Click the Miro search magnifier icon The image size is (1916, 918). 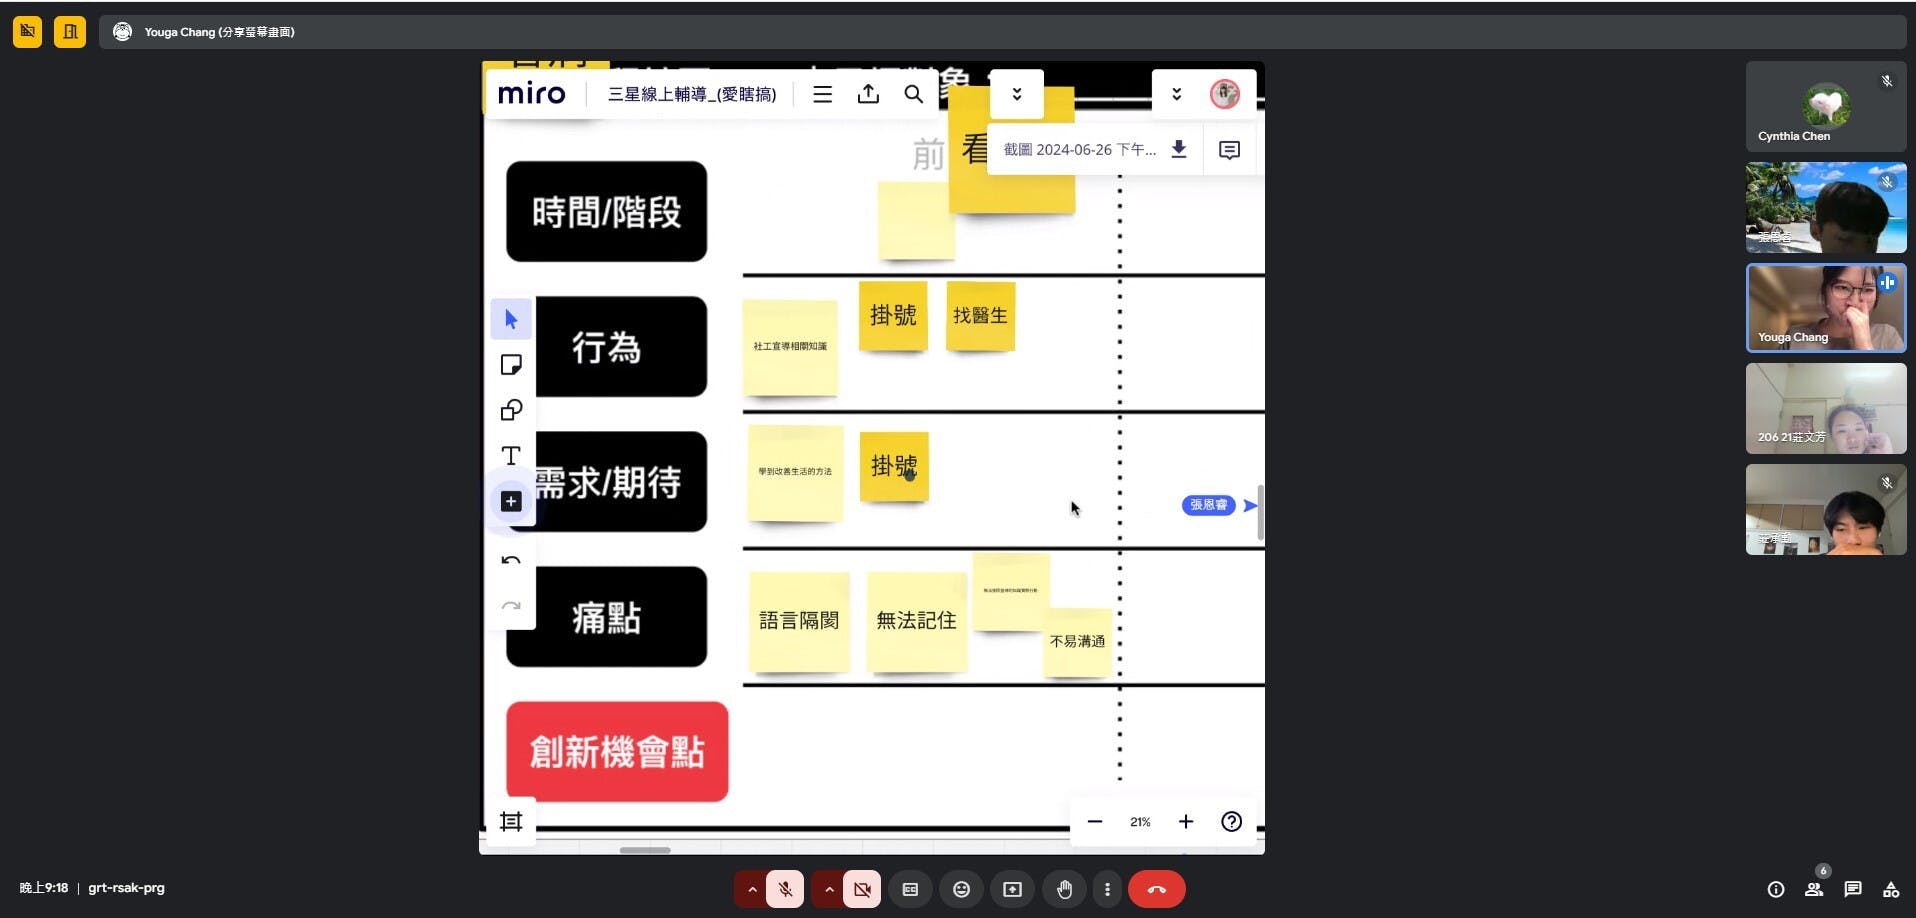[913, 94]
